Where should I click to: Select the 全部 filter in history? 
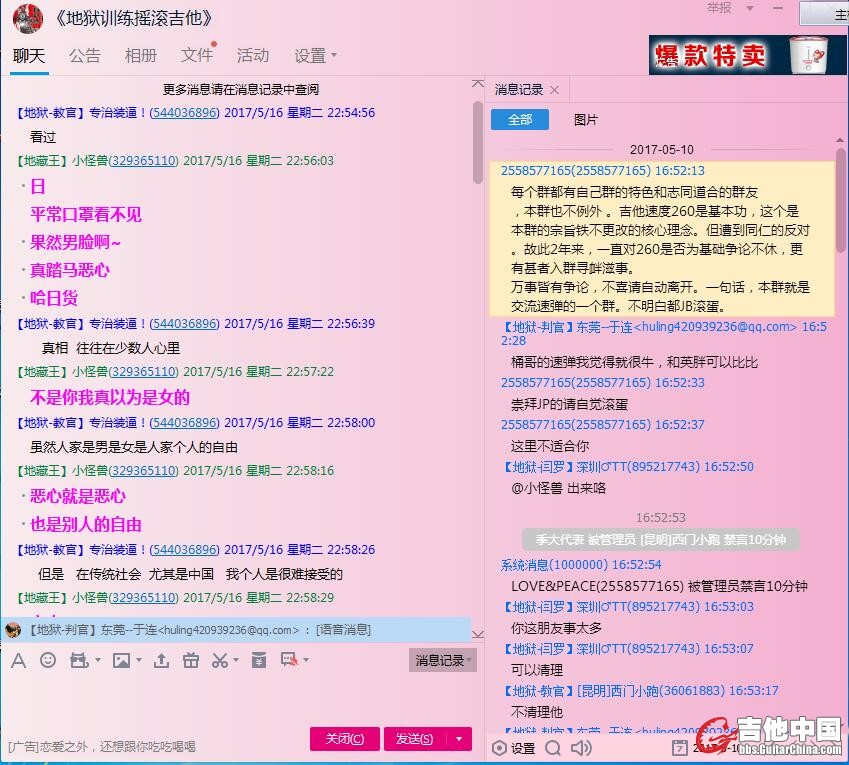click(520, 119)
